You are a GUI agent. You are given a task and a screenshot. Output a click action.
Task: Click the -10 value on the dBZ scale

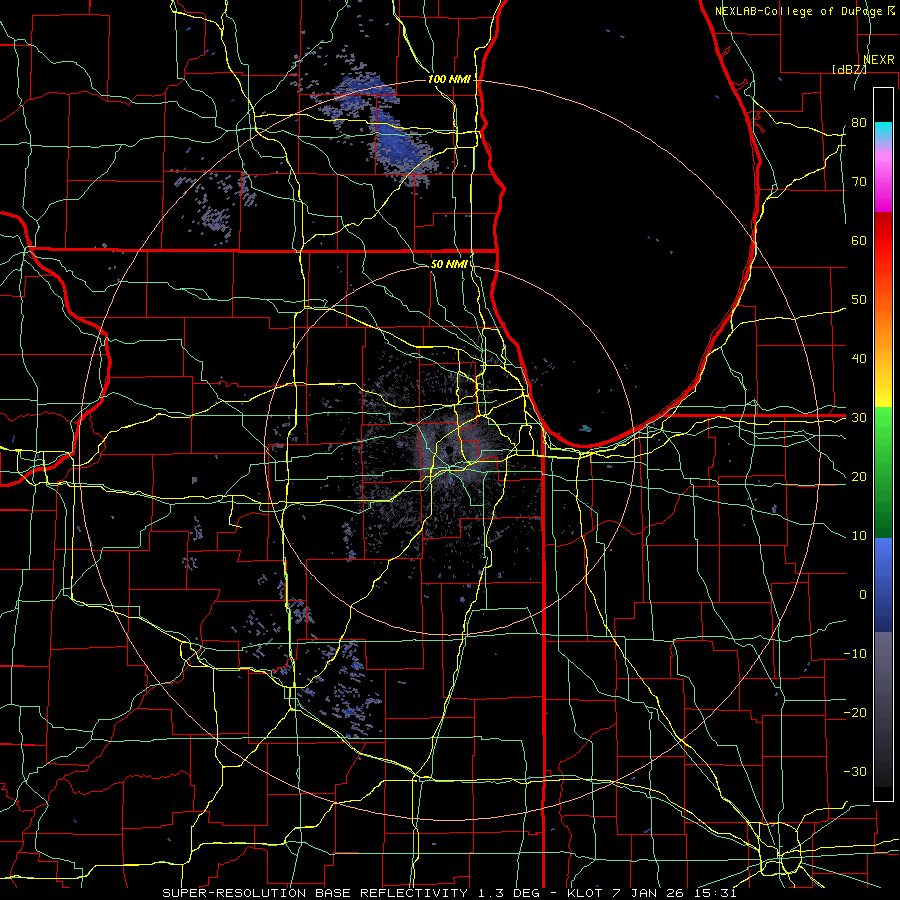(x=855, y=654)
